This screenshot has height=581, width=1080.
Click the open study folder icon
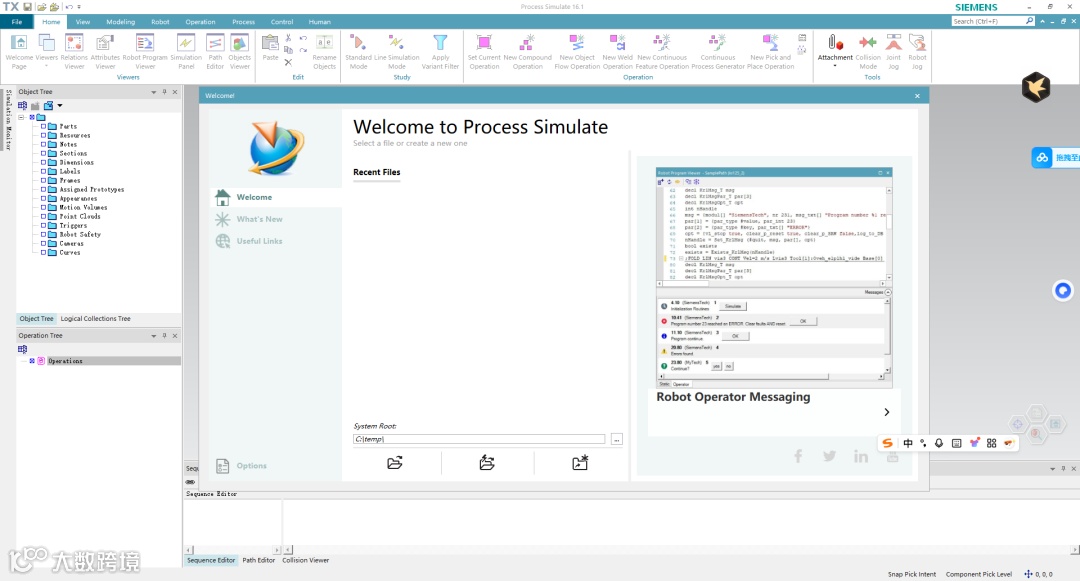tap(395, 463)
